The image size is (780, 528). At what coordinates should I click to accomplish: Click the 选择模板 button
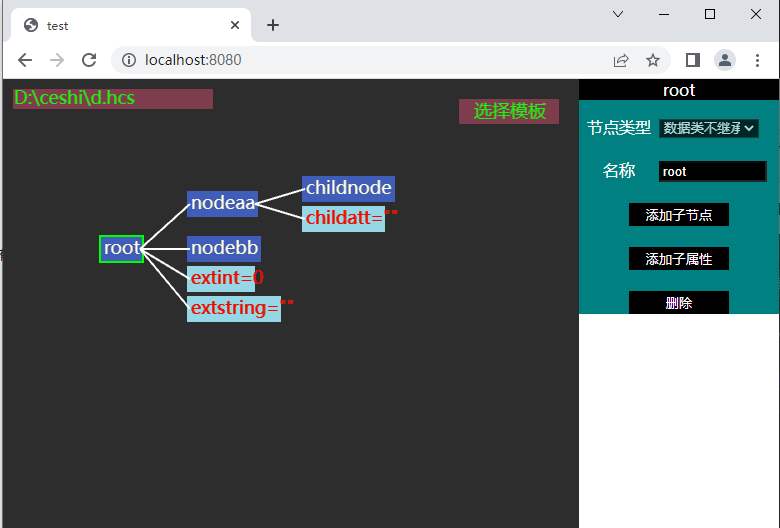tap(509, 111)
